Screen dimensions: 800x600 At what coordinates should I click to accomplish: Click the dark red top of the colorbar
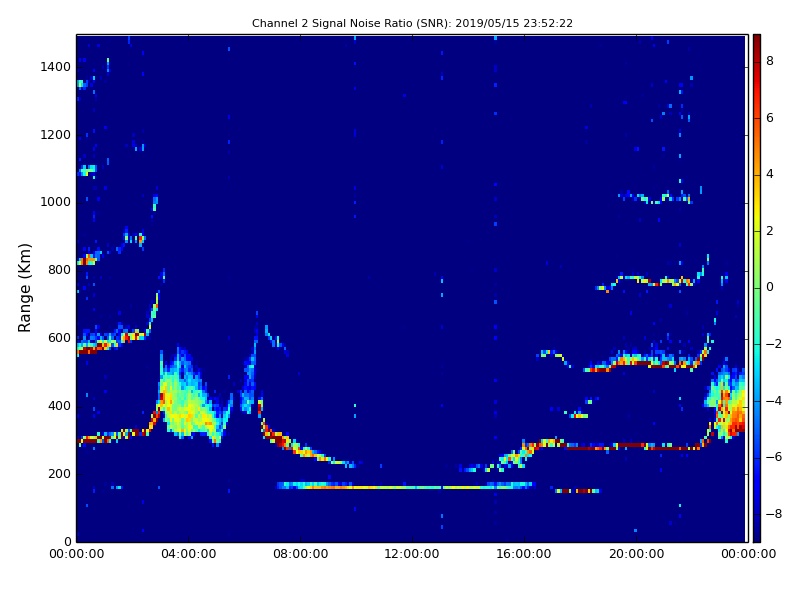[x=757, y=41]
